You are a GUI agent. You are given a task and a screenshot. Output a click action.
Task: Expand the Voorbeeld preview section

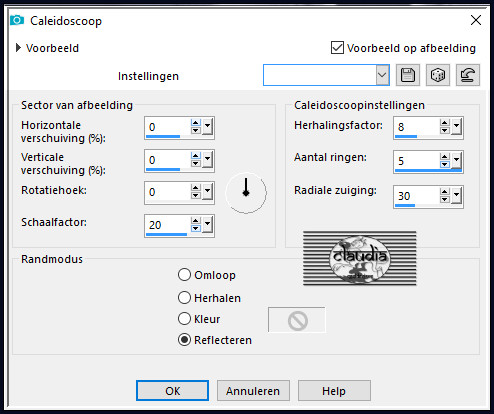[x=18, y=48]
